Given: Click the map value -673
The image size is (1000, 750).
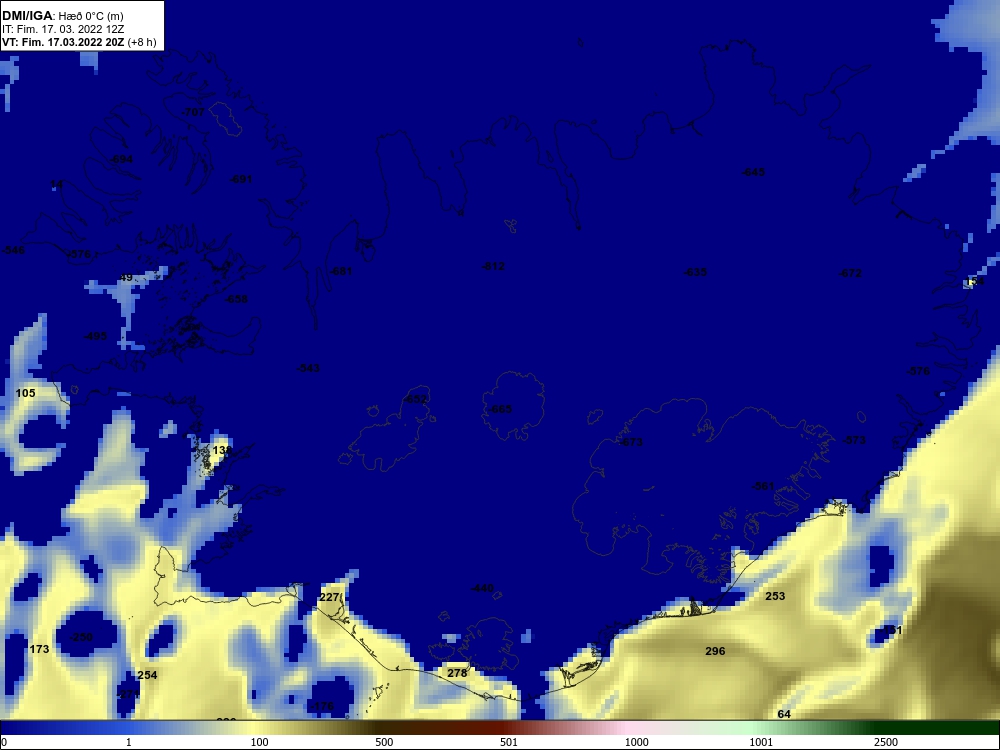Looking at the screenshot, I should tap(631, 443).
